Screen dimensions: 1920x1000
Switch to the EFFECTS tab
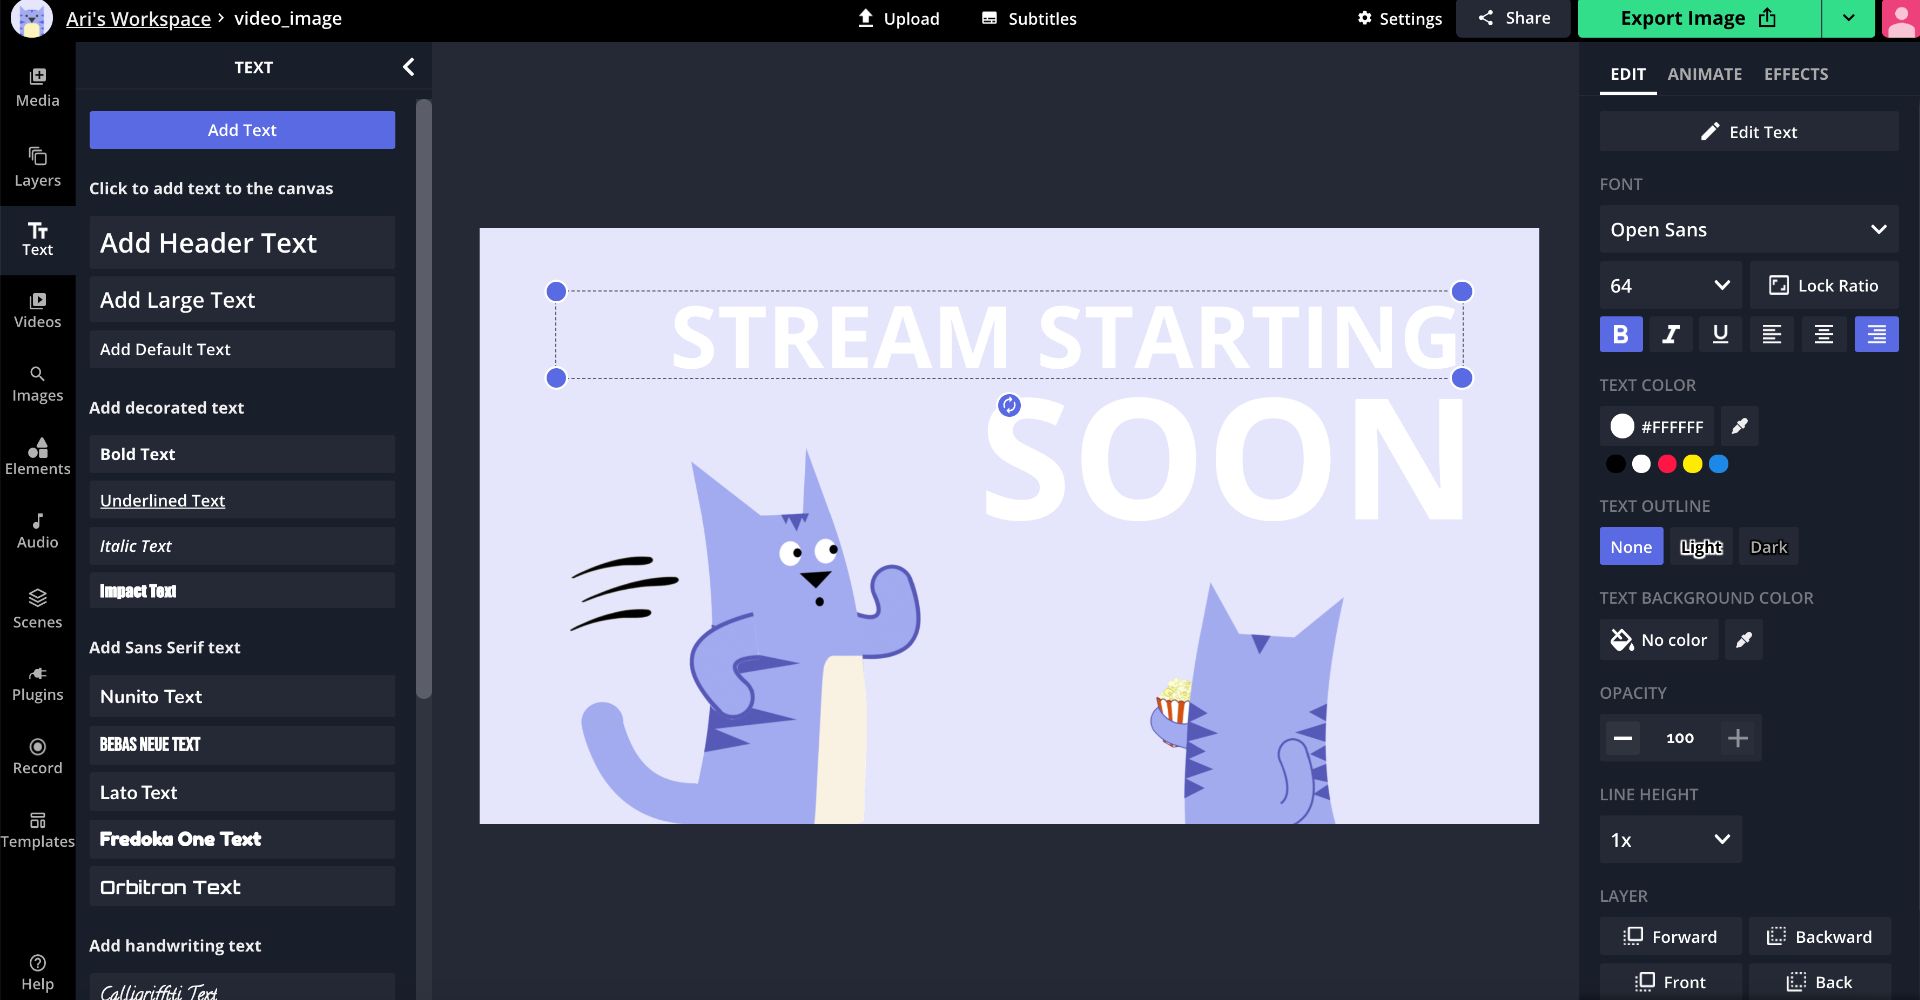pyautogui.click(x=1795, y=74)
